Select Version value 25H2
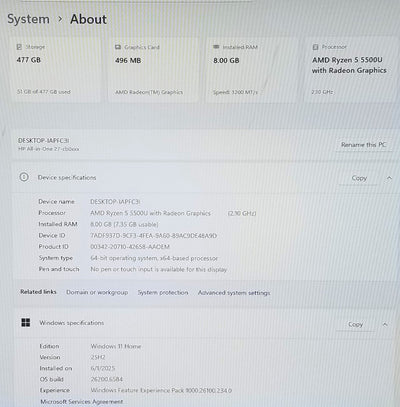The width and height of the screenshot is (400, 407). pos(98,357)
